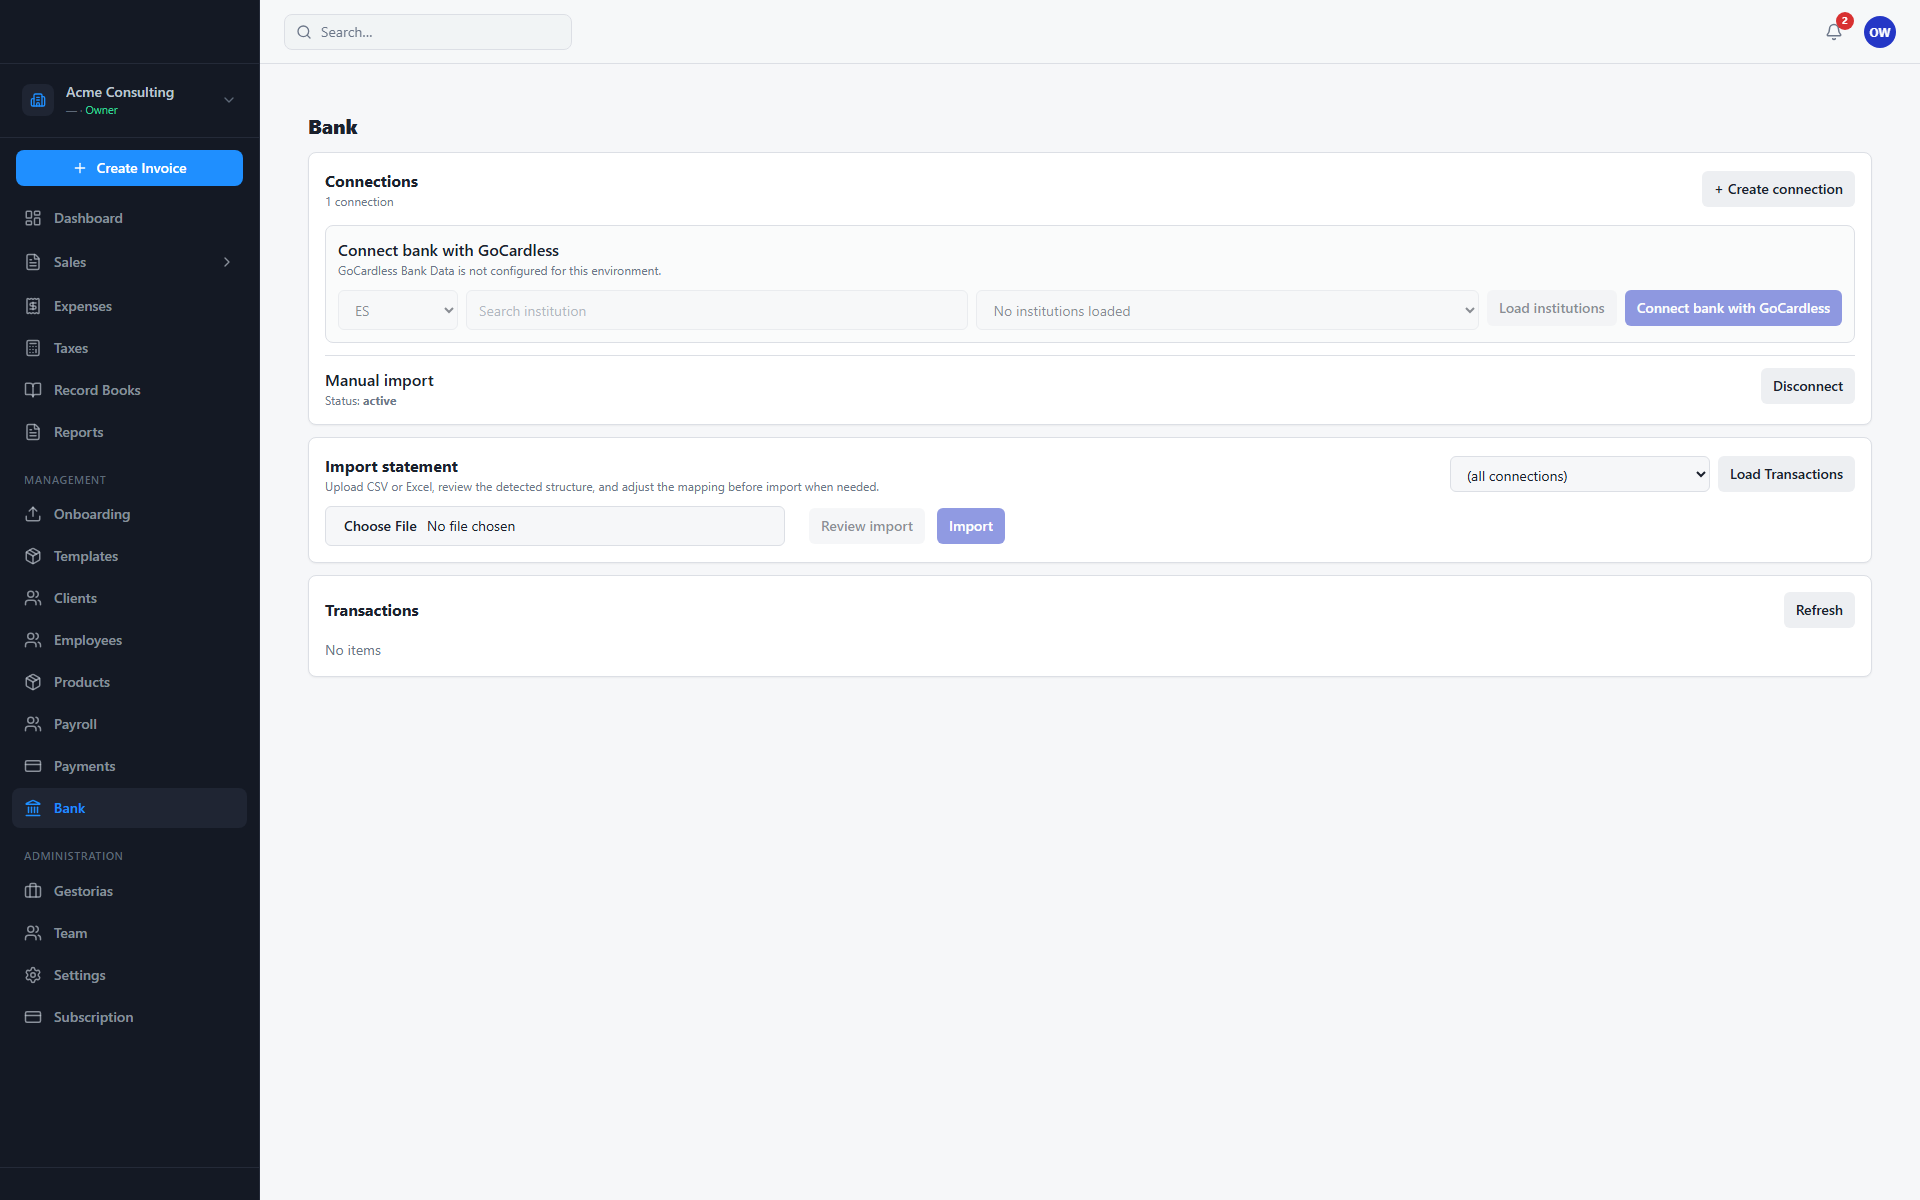Click the Bank building icon
The width and height of the screenshot is (1920, 1200).
(33, 808)
